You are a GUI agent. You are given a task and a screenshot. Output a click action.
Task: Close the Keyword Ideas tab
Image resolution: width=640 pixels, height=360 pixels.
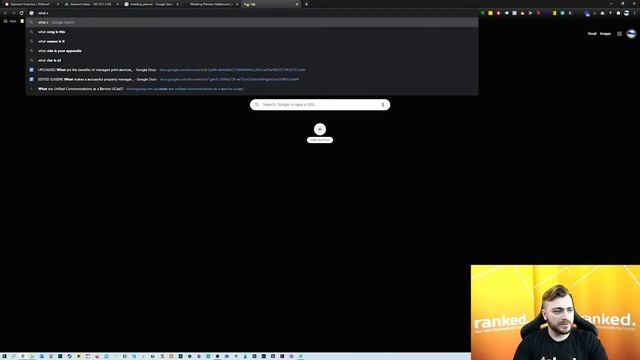tap(118, 4)
